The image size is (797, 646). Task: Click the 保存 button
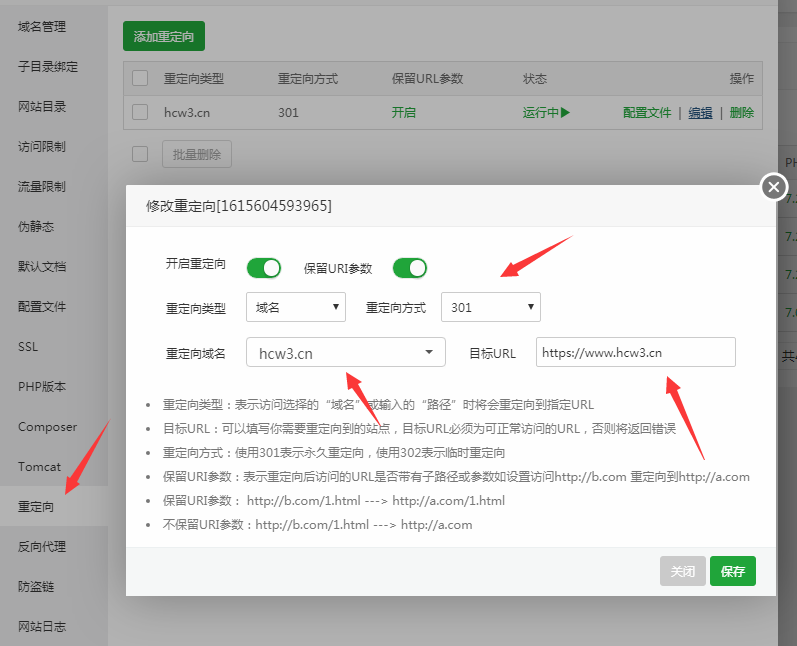(732, 571)
